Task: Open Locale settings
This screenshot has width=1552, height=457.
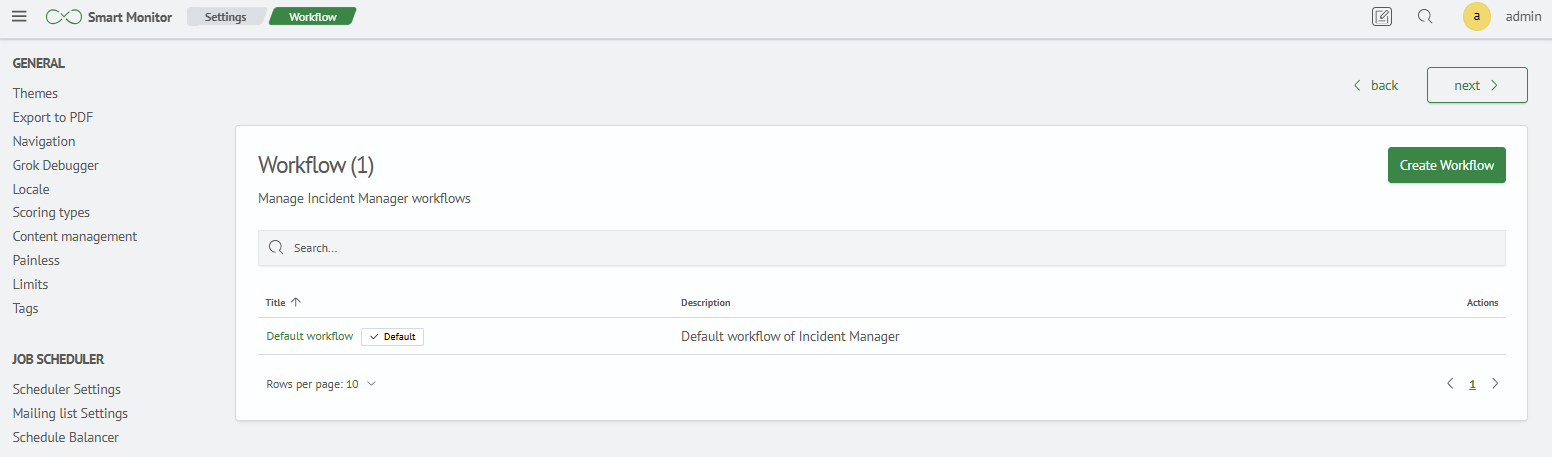Action: point(31,189)
